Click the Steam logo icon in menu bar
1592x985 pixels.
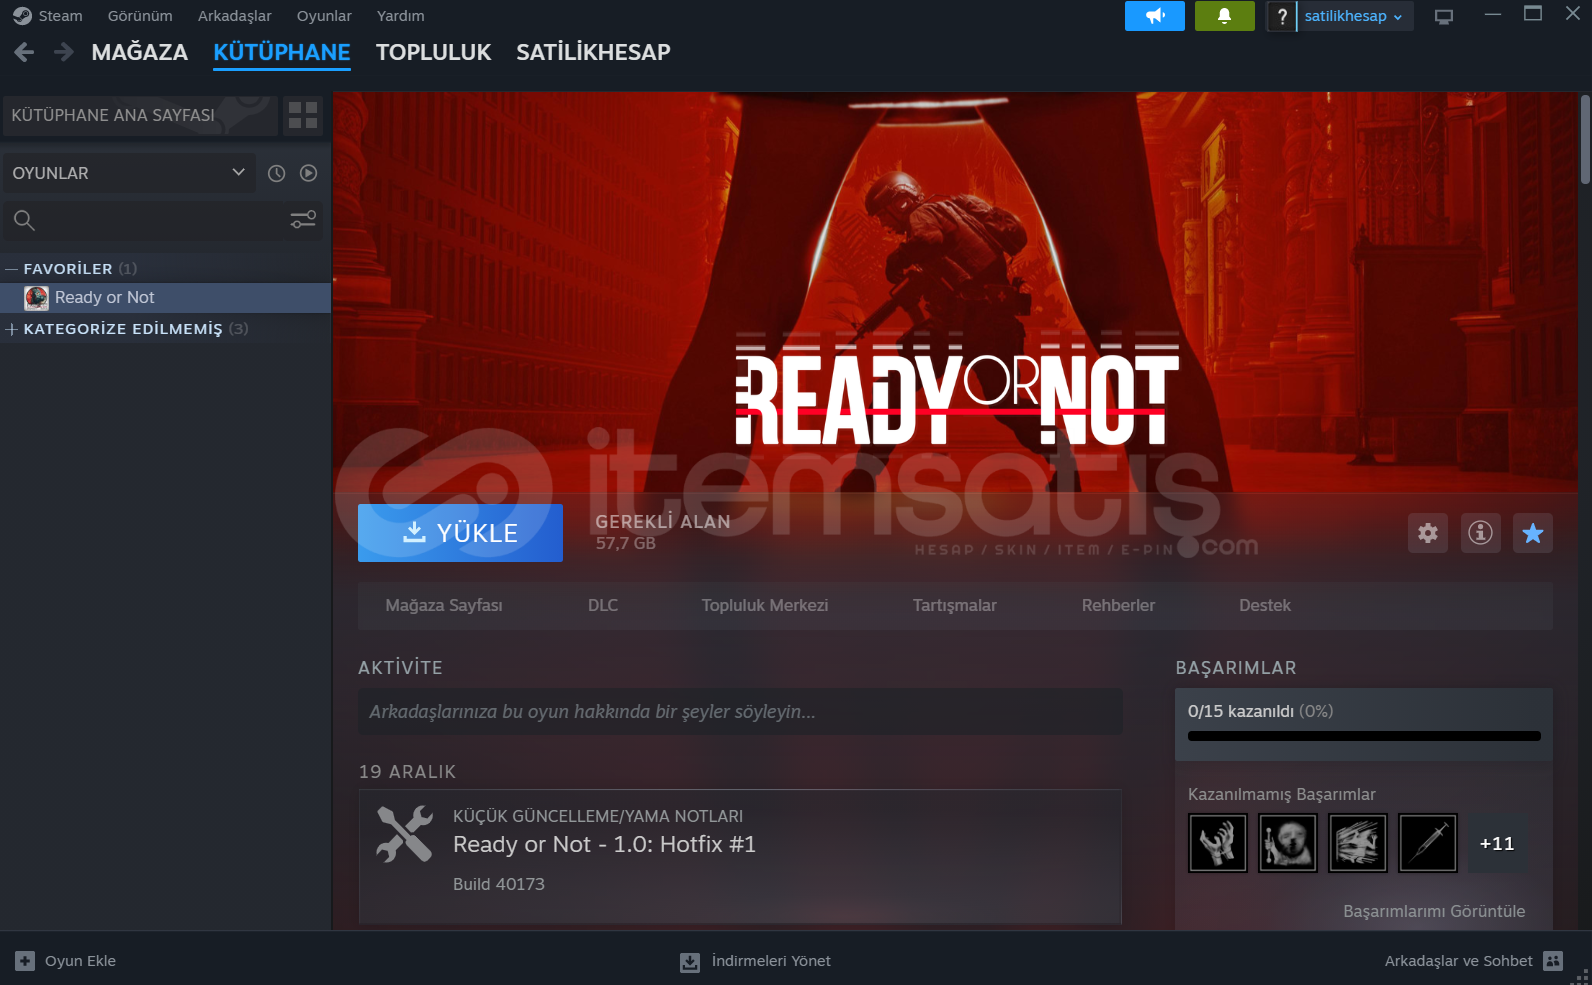click(22, 16)
